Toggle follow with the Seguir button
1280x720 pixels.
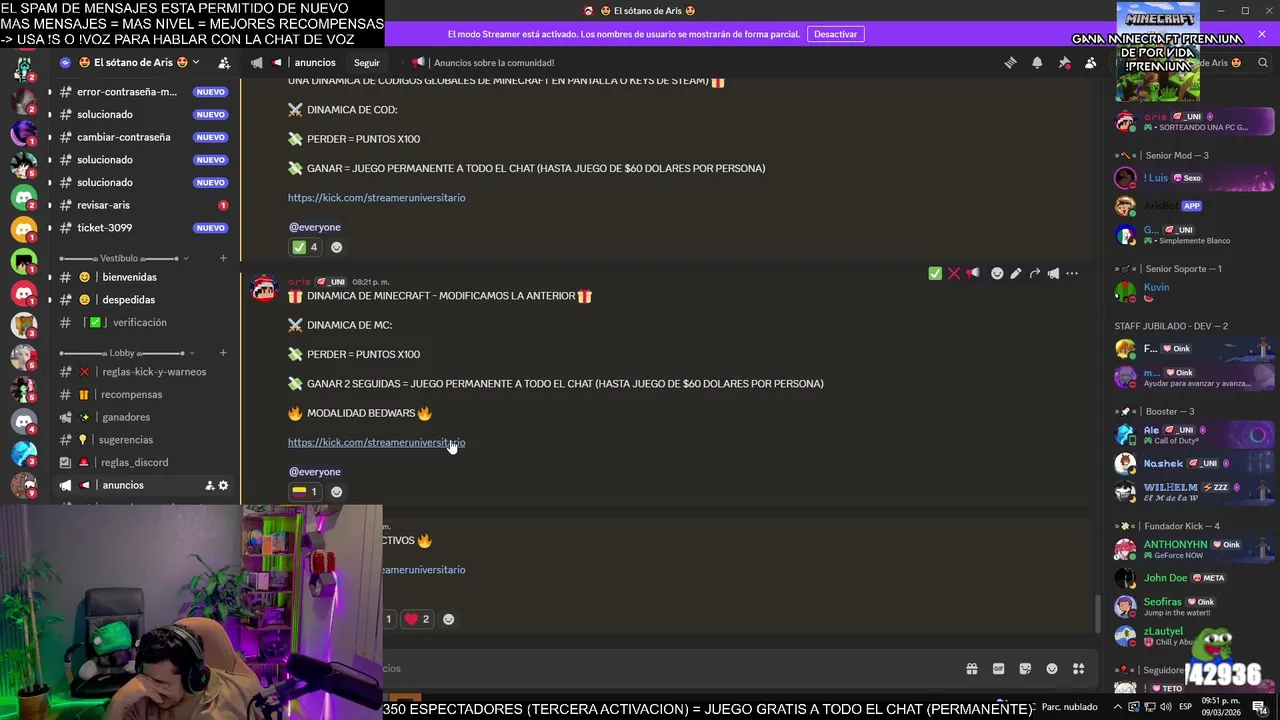pos(367,62)
